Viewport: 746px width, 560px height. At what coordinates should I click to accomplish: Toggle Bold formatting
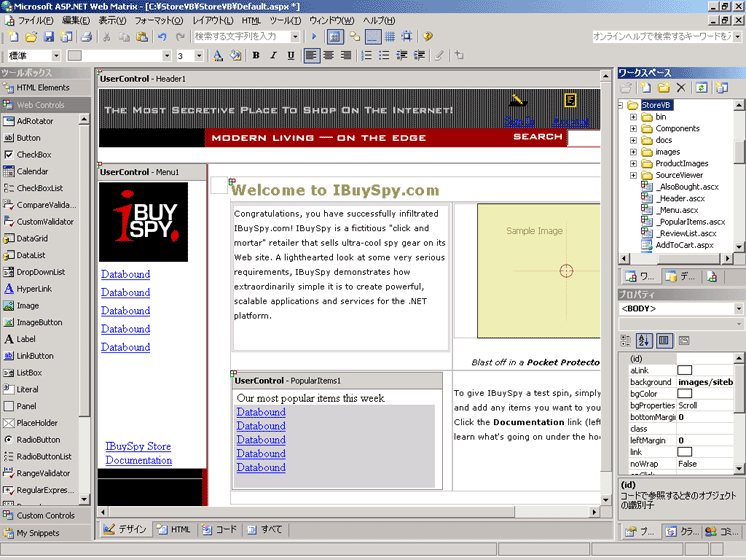pyautogui.click(x=256, y=56)
